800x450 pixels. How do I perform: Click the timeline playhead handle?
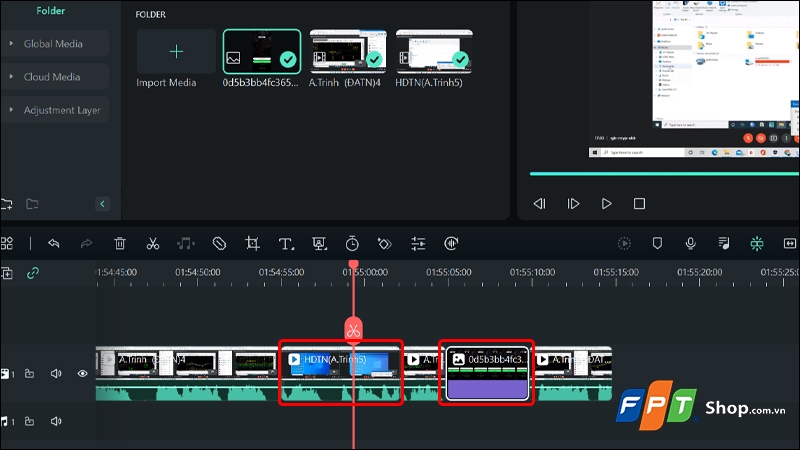tap(354, 264)
